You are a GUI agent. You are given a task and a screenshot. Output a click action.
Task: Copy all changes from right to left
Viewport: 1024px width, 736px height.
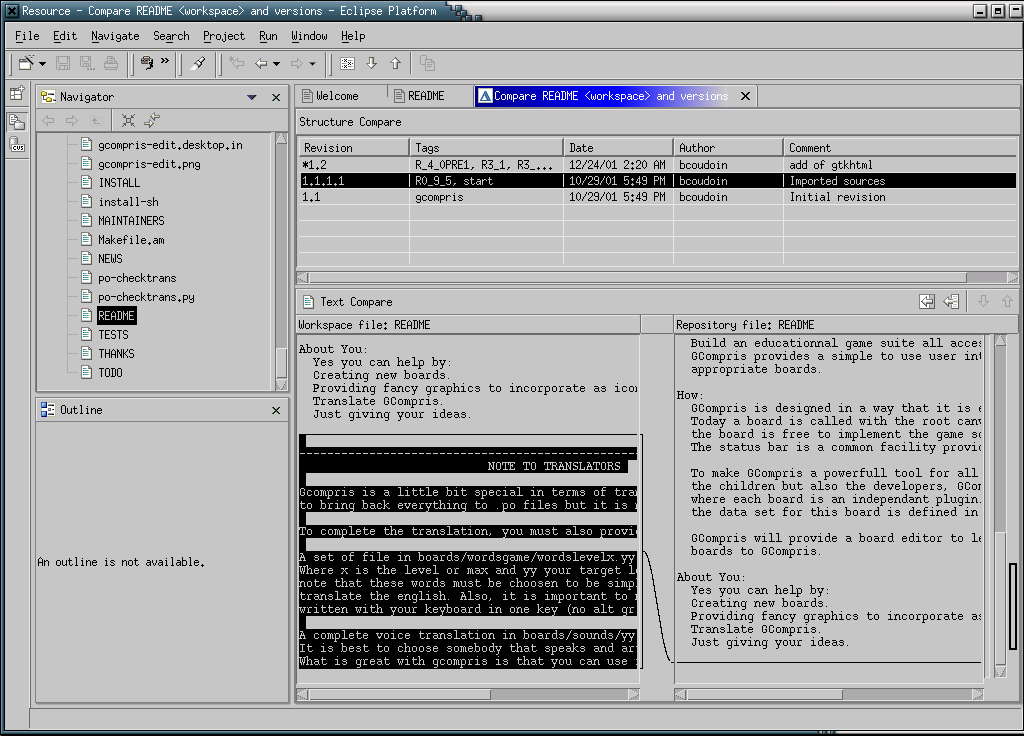927,301
